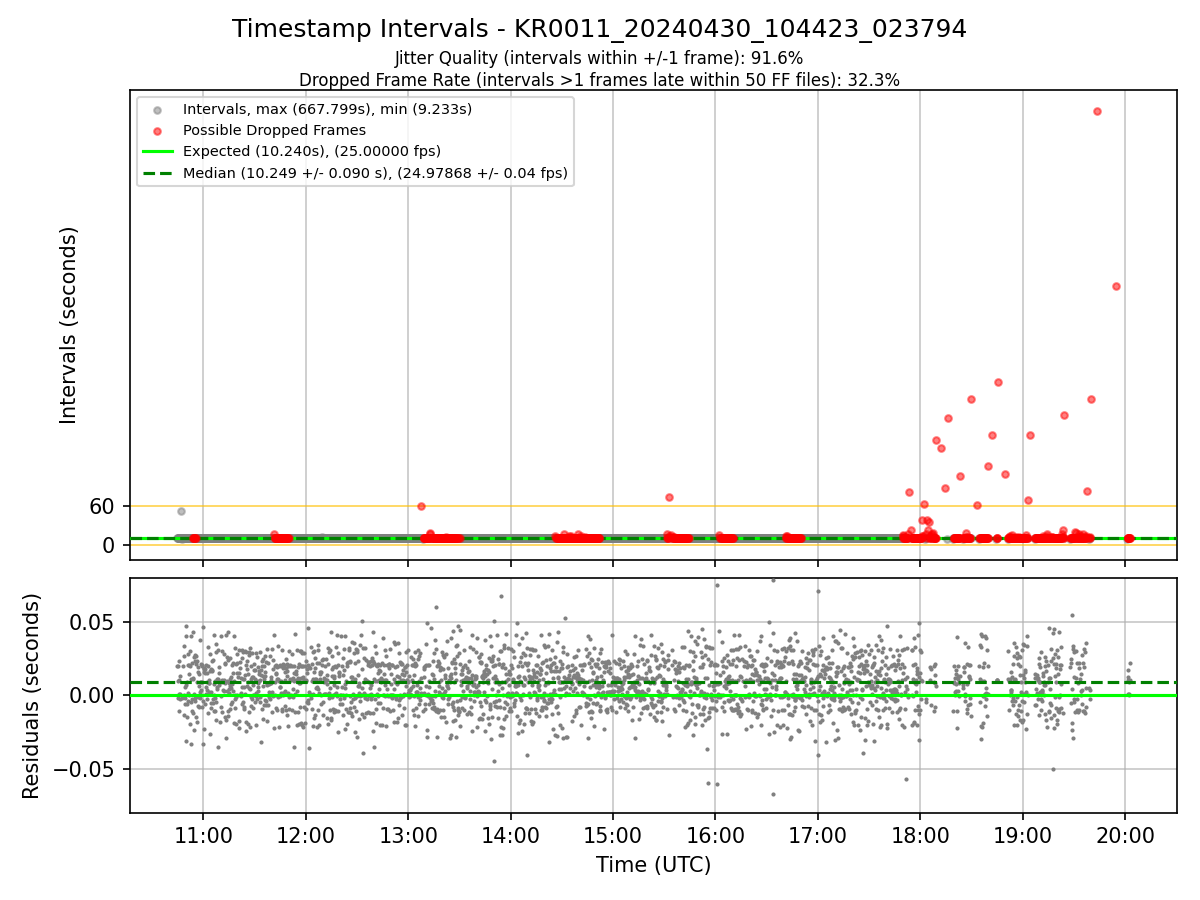Viewport: 1200px width, 900px height.
Task: Click the "Time (UTC)" x-axis label
Action: [653, 865]
